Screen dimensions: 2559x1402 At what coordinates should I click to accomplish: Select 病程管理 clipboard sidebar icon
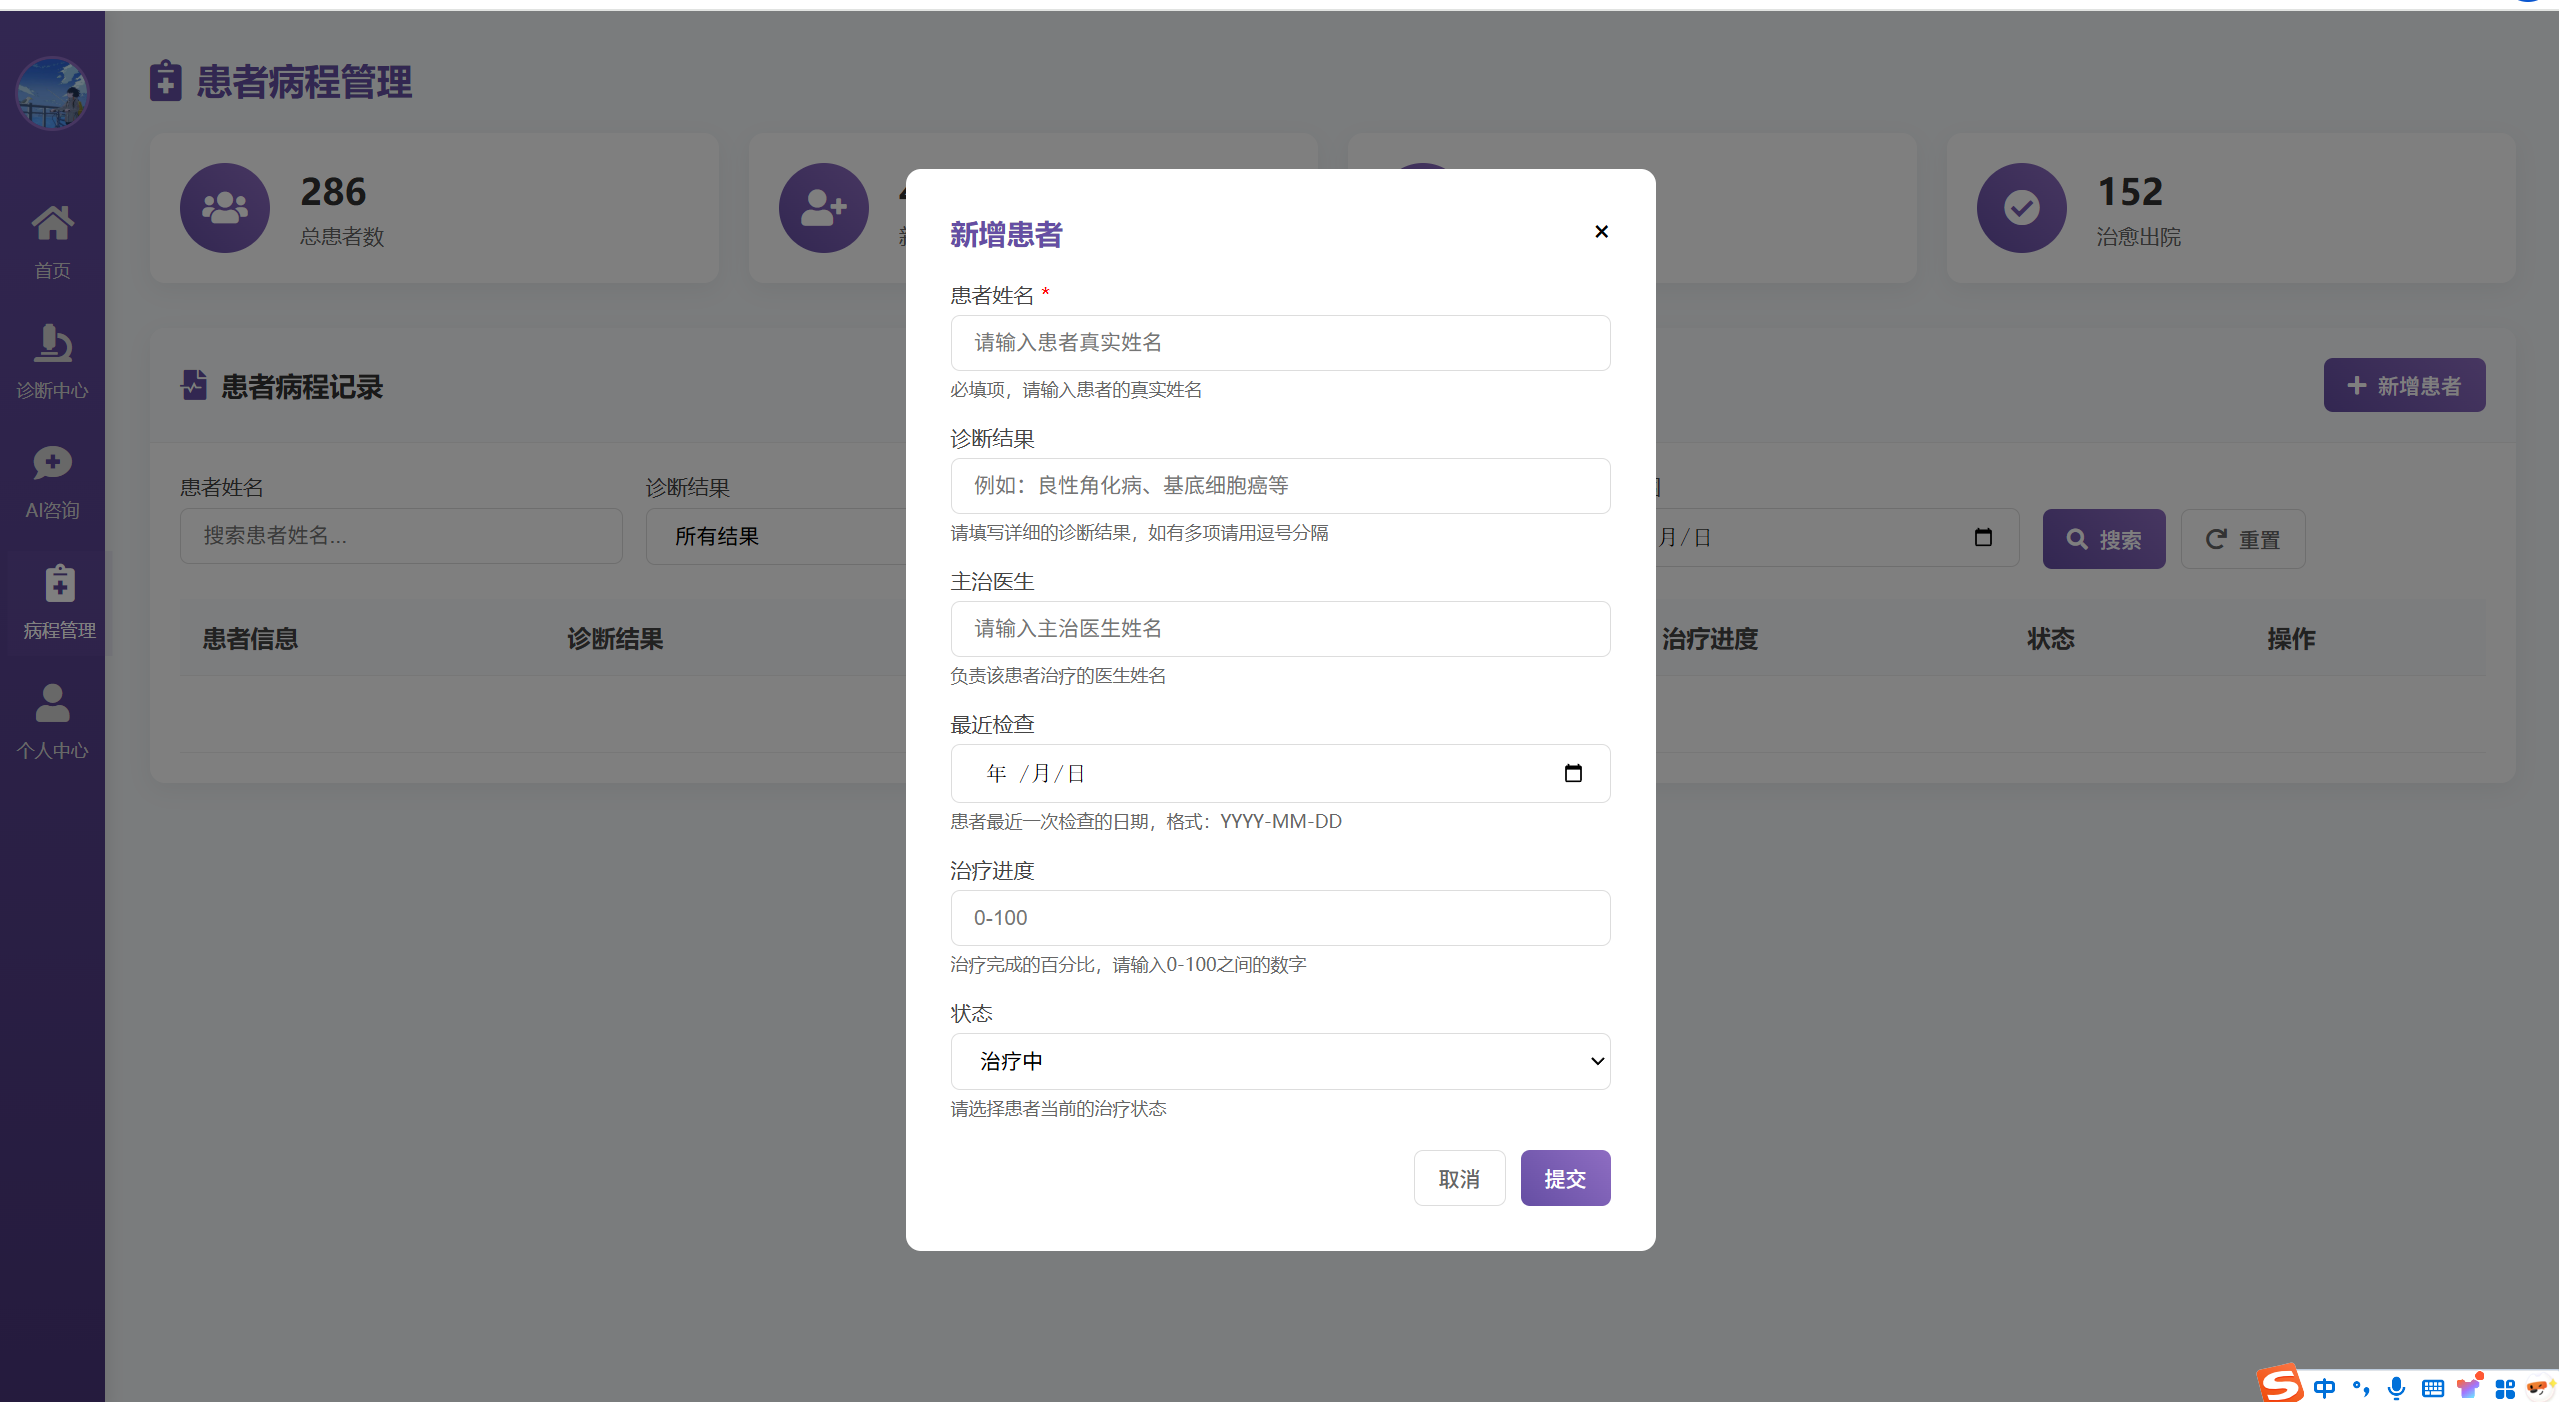pos(59,583)
